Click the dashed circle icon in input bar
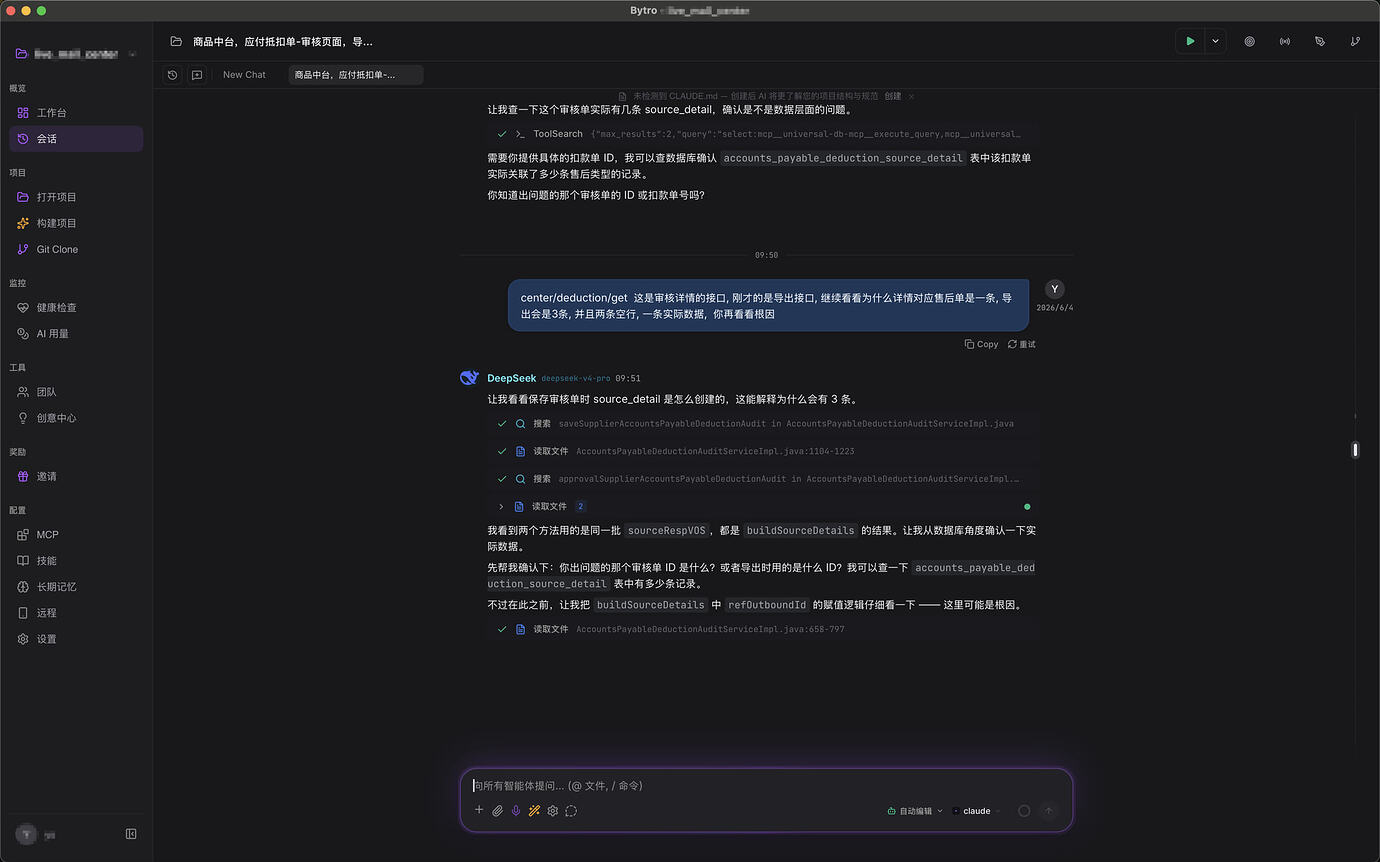The image size is (1380, 862). (571, 811)
